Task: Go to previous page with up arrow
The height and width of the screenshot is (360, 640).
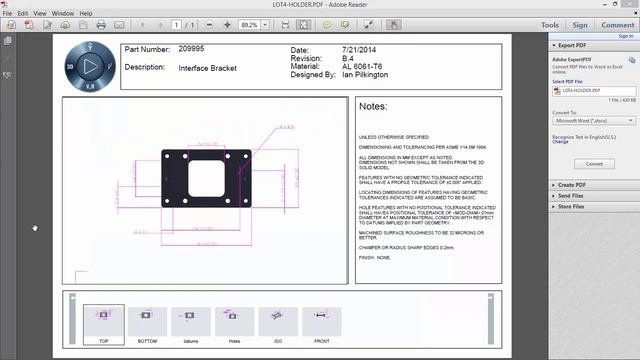Action: [142, 25]
